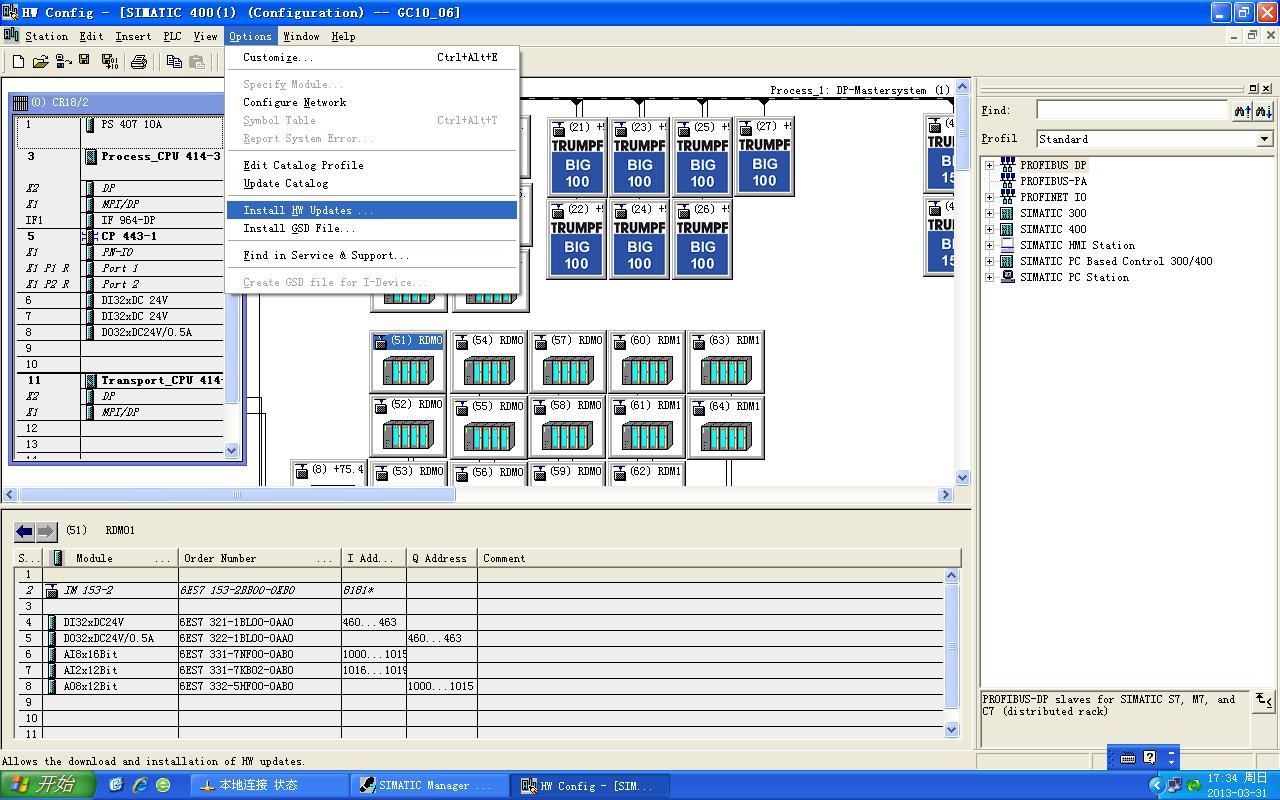Click the Copy toolbar icon
Screen dimensions: 1280x800
(174, 62)
